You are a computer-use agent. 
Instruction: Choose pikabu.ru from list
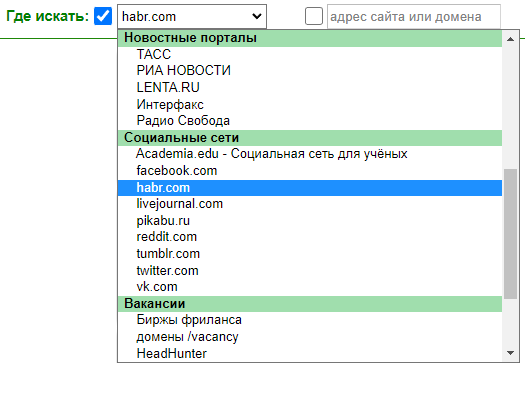coord(310,221)
